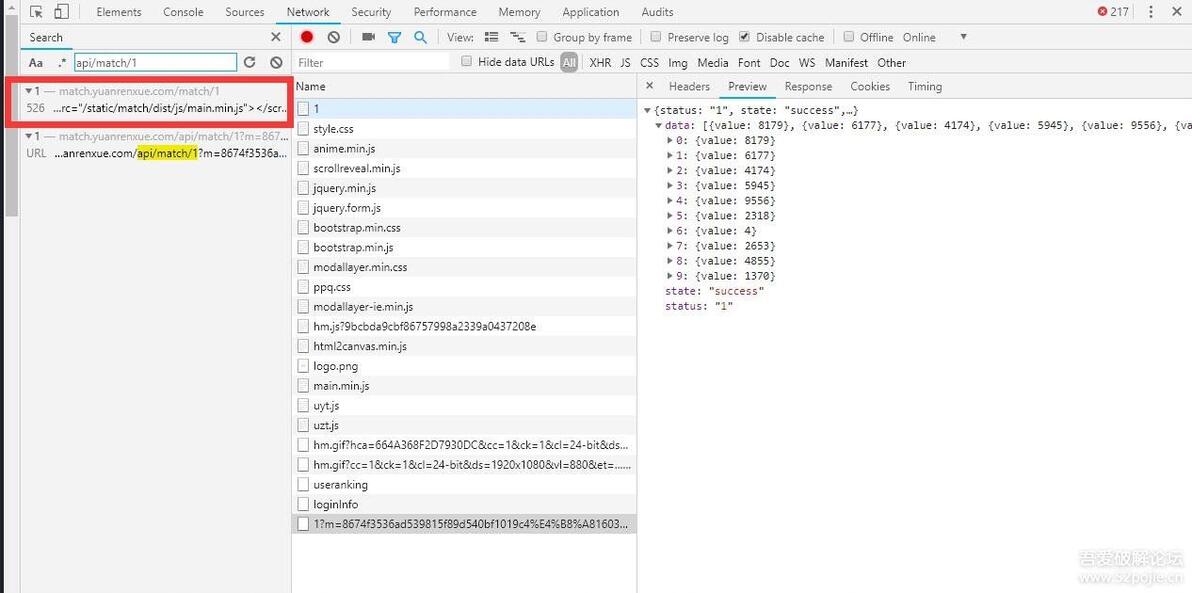Expand item 0 with value 8179

(670, 141)
